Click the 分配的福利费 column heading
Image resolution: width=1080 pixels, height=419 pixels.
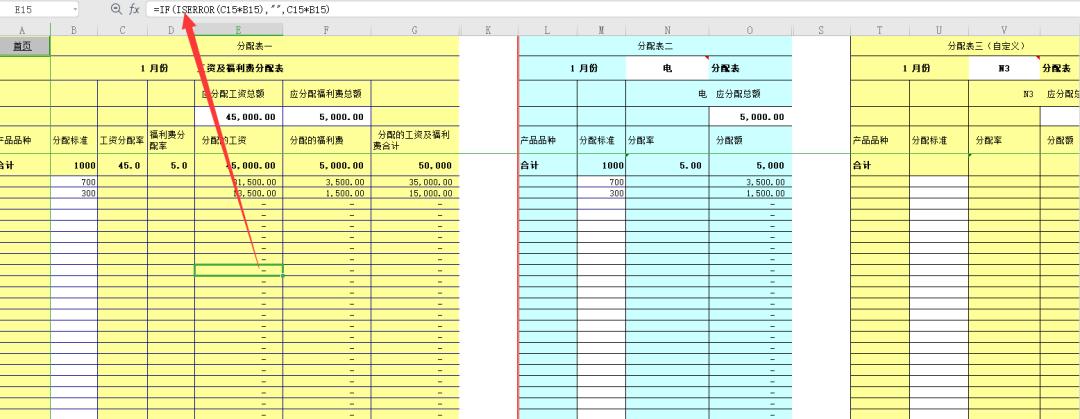pyautogui.click(x=317, y=141)
